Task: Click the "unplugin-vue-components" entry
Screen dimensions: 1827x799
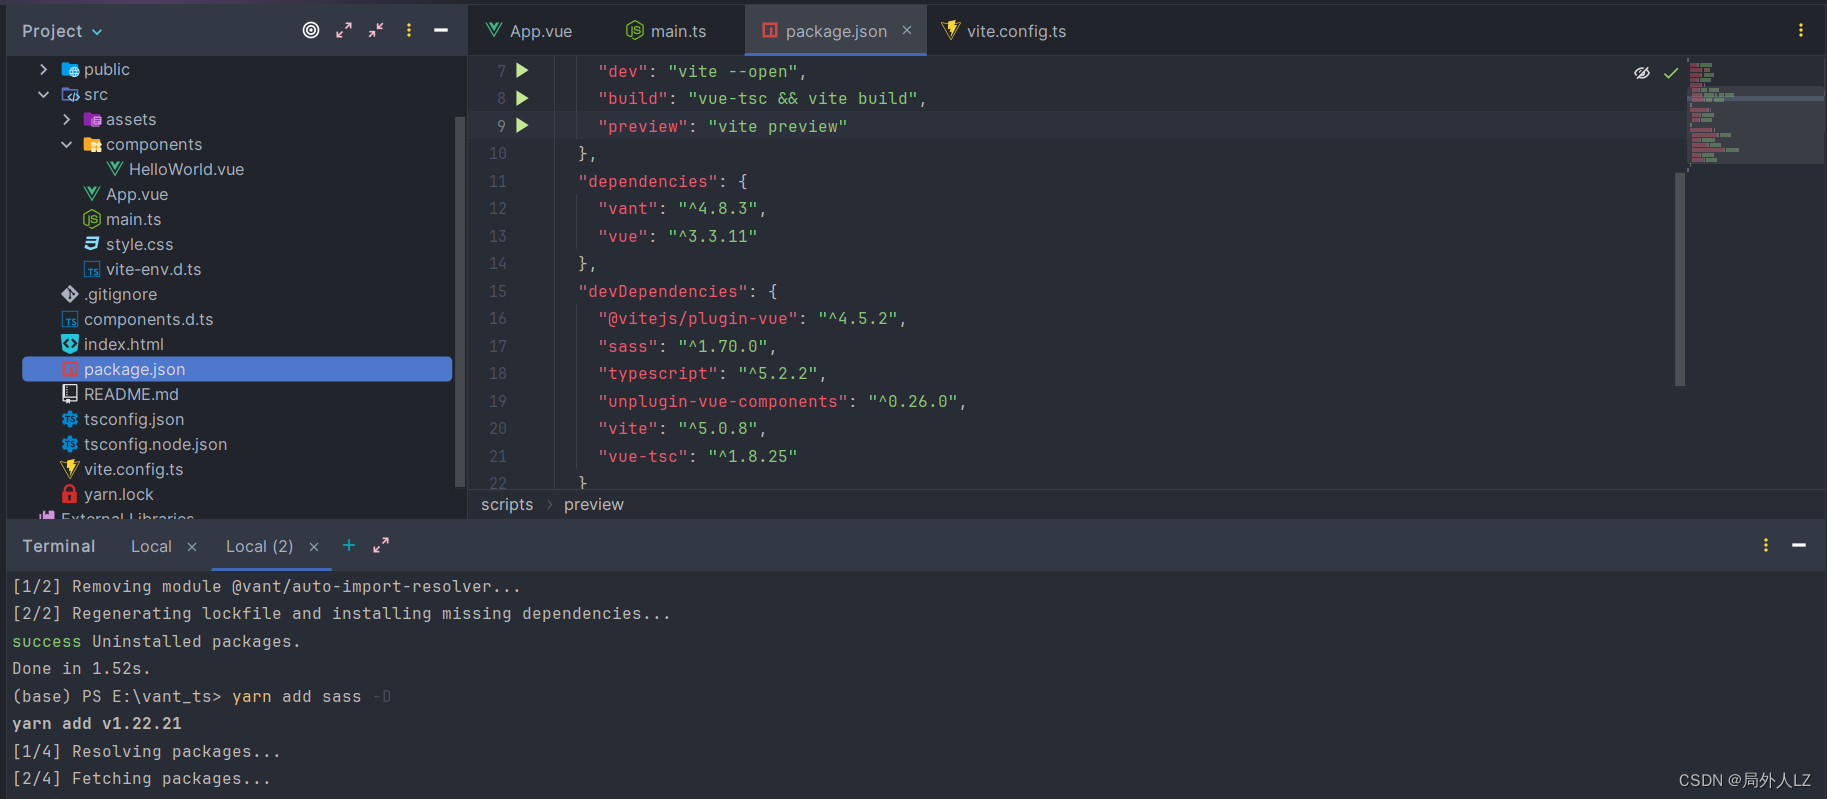Action: pos(723,401)
